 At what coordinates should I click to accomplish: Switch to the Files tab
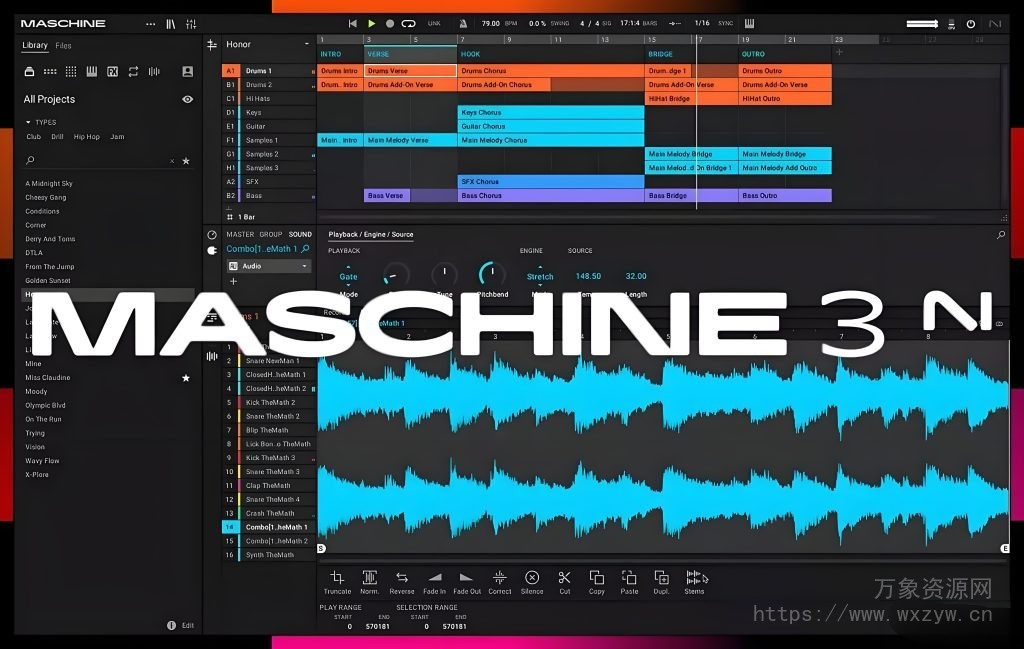pyautogui.click(x=62, y=45)
